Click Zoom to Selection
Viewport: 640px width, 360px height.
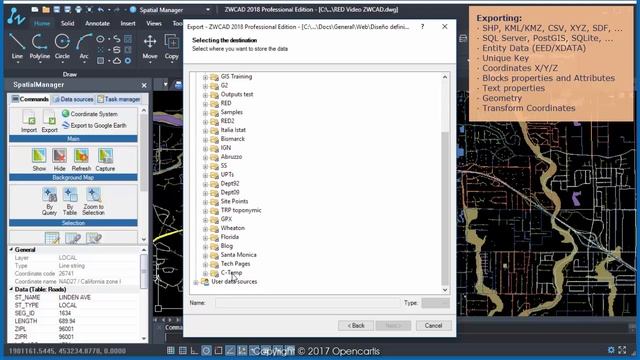tap(93, 201)
